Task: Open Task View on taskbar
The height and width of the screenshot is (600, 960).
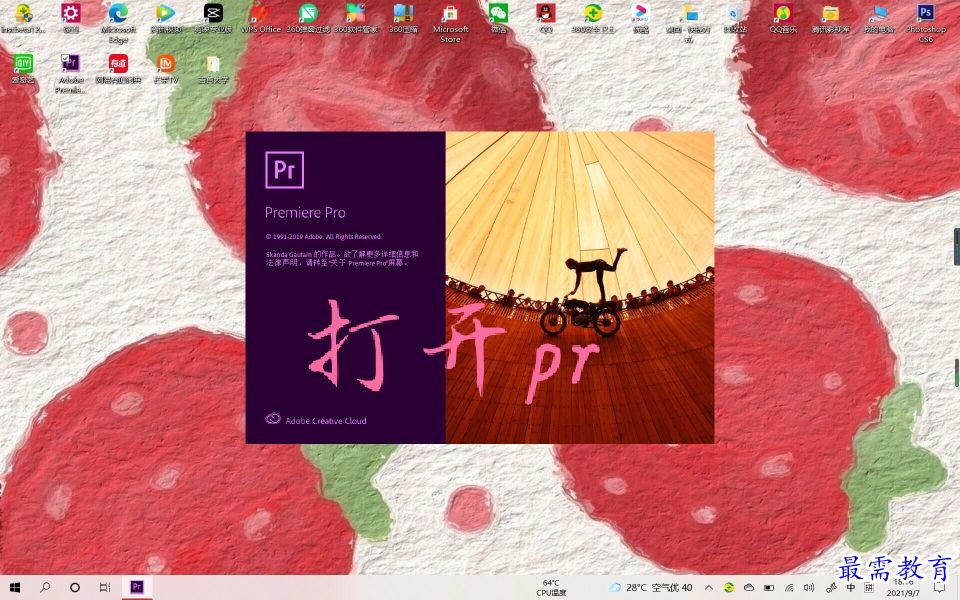Action: 105,587
